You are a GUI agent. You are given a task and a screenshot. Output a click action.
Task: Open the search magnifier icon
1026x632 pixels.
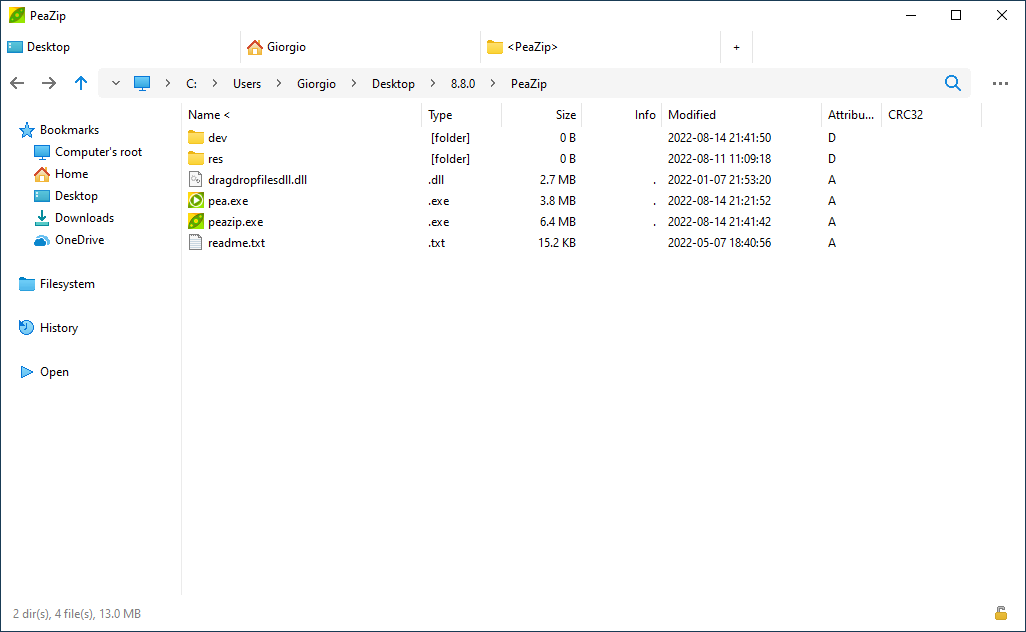coord(953,83)
